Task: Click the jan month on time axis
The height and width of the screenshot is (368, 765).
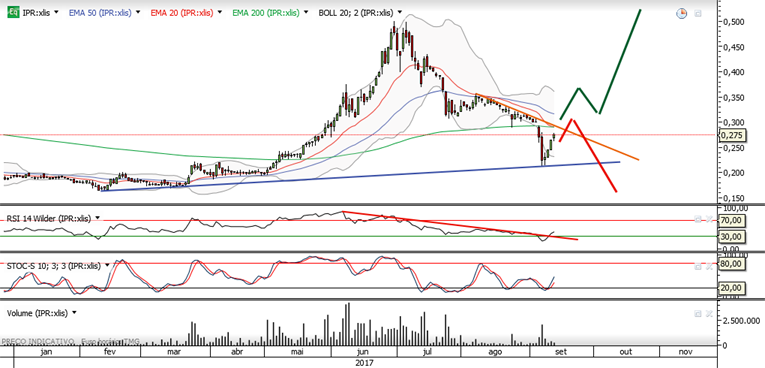Action: pyautogui.click(x=46, y=351)
